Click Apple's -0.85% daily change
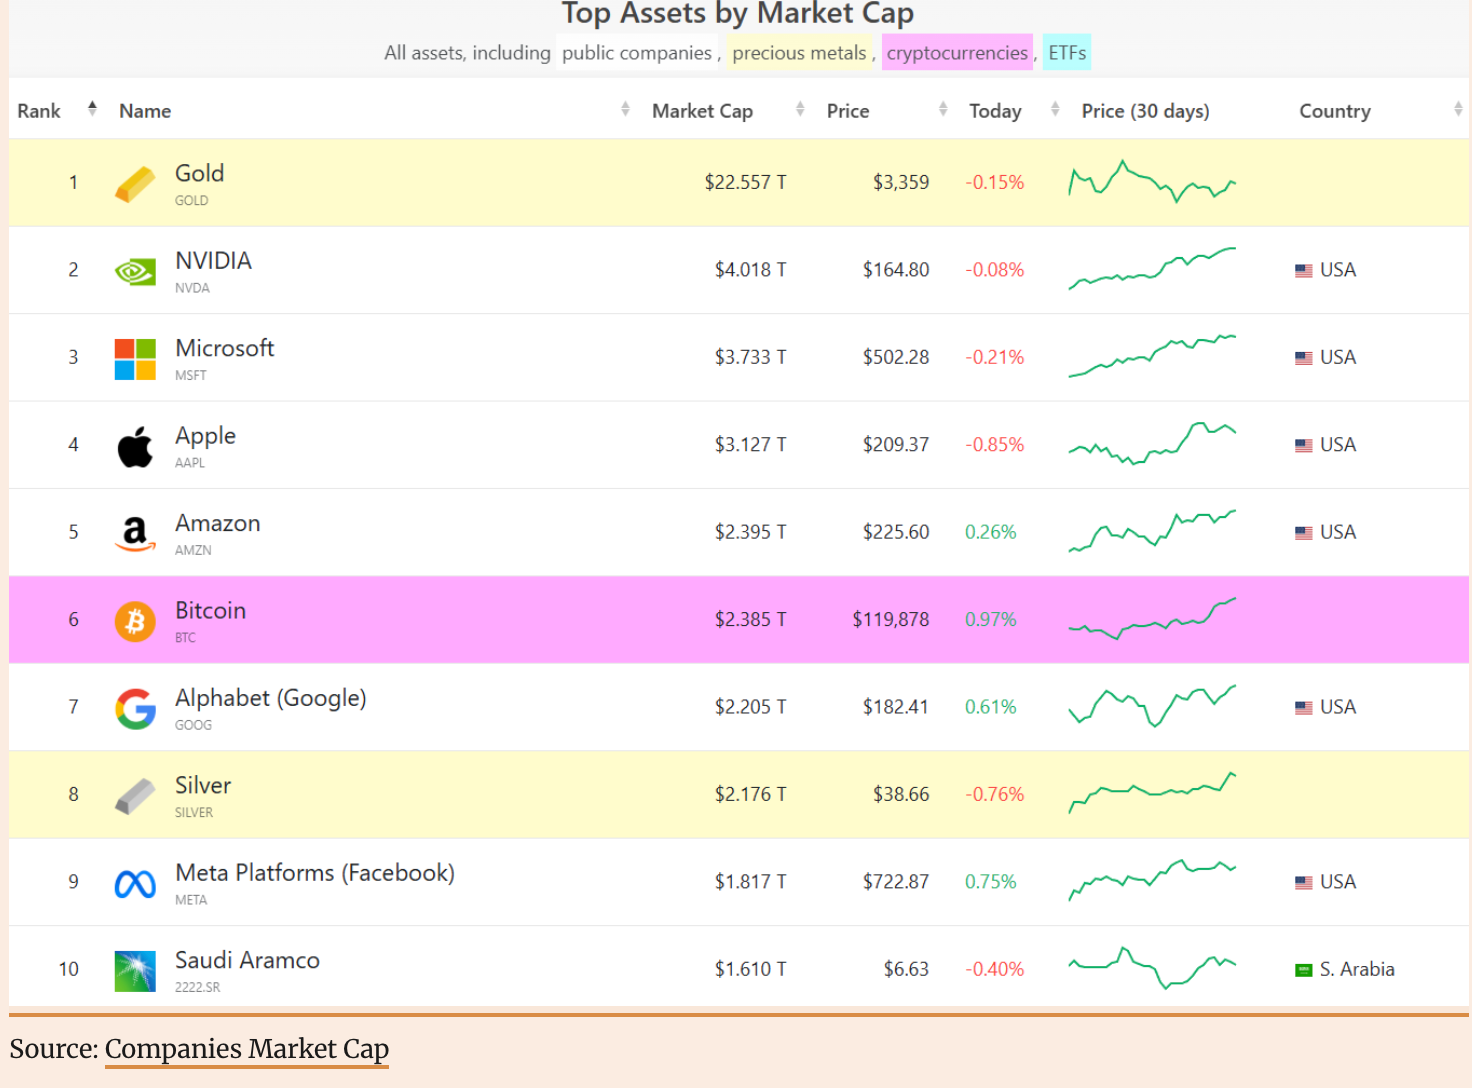This screenshot has height=1088, width=1472. [x=994, y=445]
